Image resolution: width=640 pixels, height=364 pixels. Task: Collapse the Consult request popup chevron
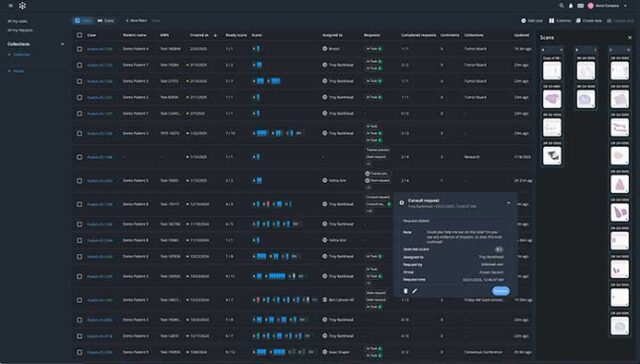point(509,203)
